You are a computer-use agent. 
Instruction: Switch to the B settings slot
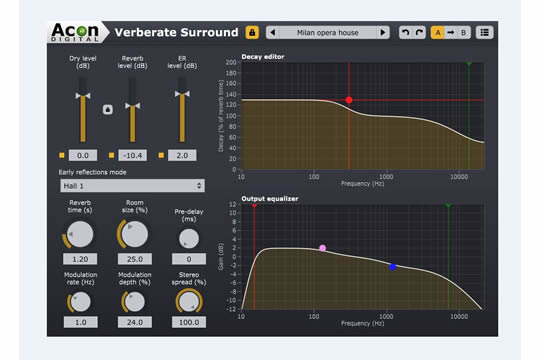tap(464, 32)
